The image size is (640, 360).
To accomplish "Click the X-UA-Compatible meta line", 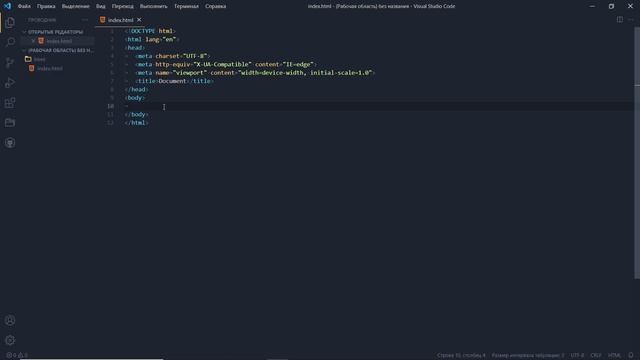I will pyautogui.click(x=225, y=64).
